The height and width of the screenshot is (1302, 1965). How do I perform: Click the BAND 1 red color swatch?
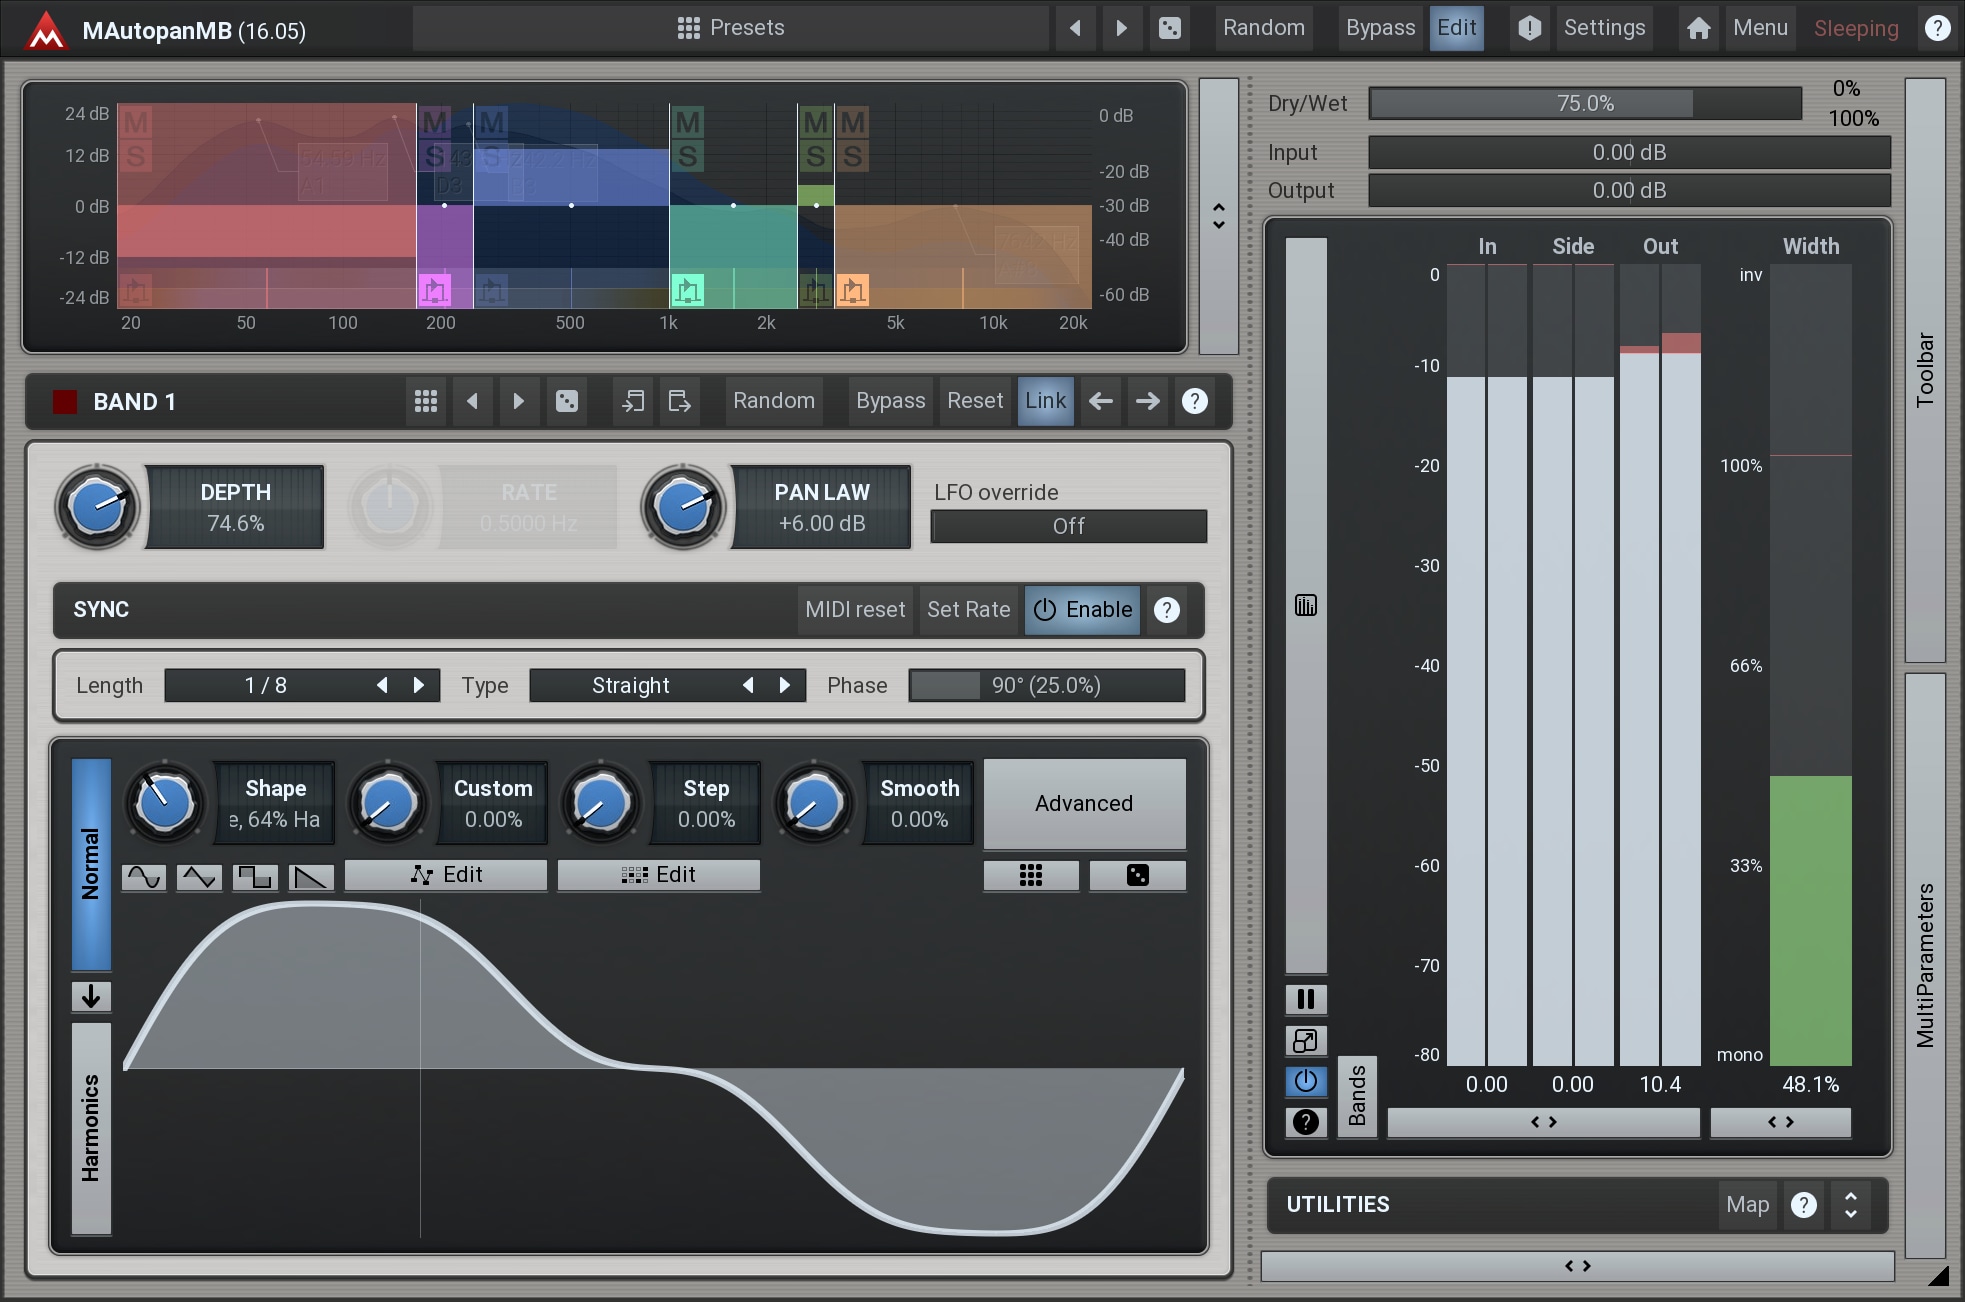(x=65, y=402)
